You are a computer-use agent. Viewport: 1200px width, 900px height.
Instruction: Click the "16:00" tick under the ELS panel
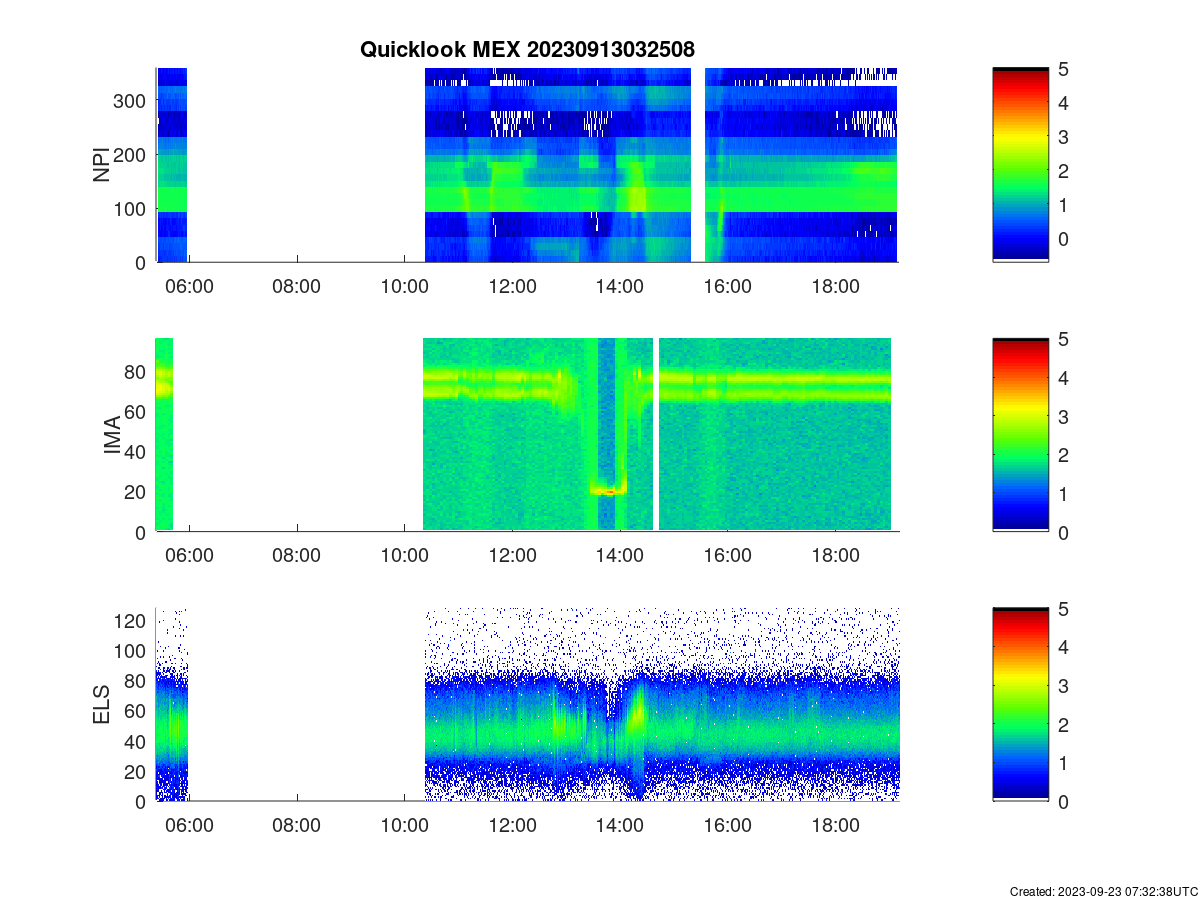[728, 825]
